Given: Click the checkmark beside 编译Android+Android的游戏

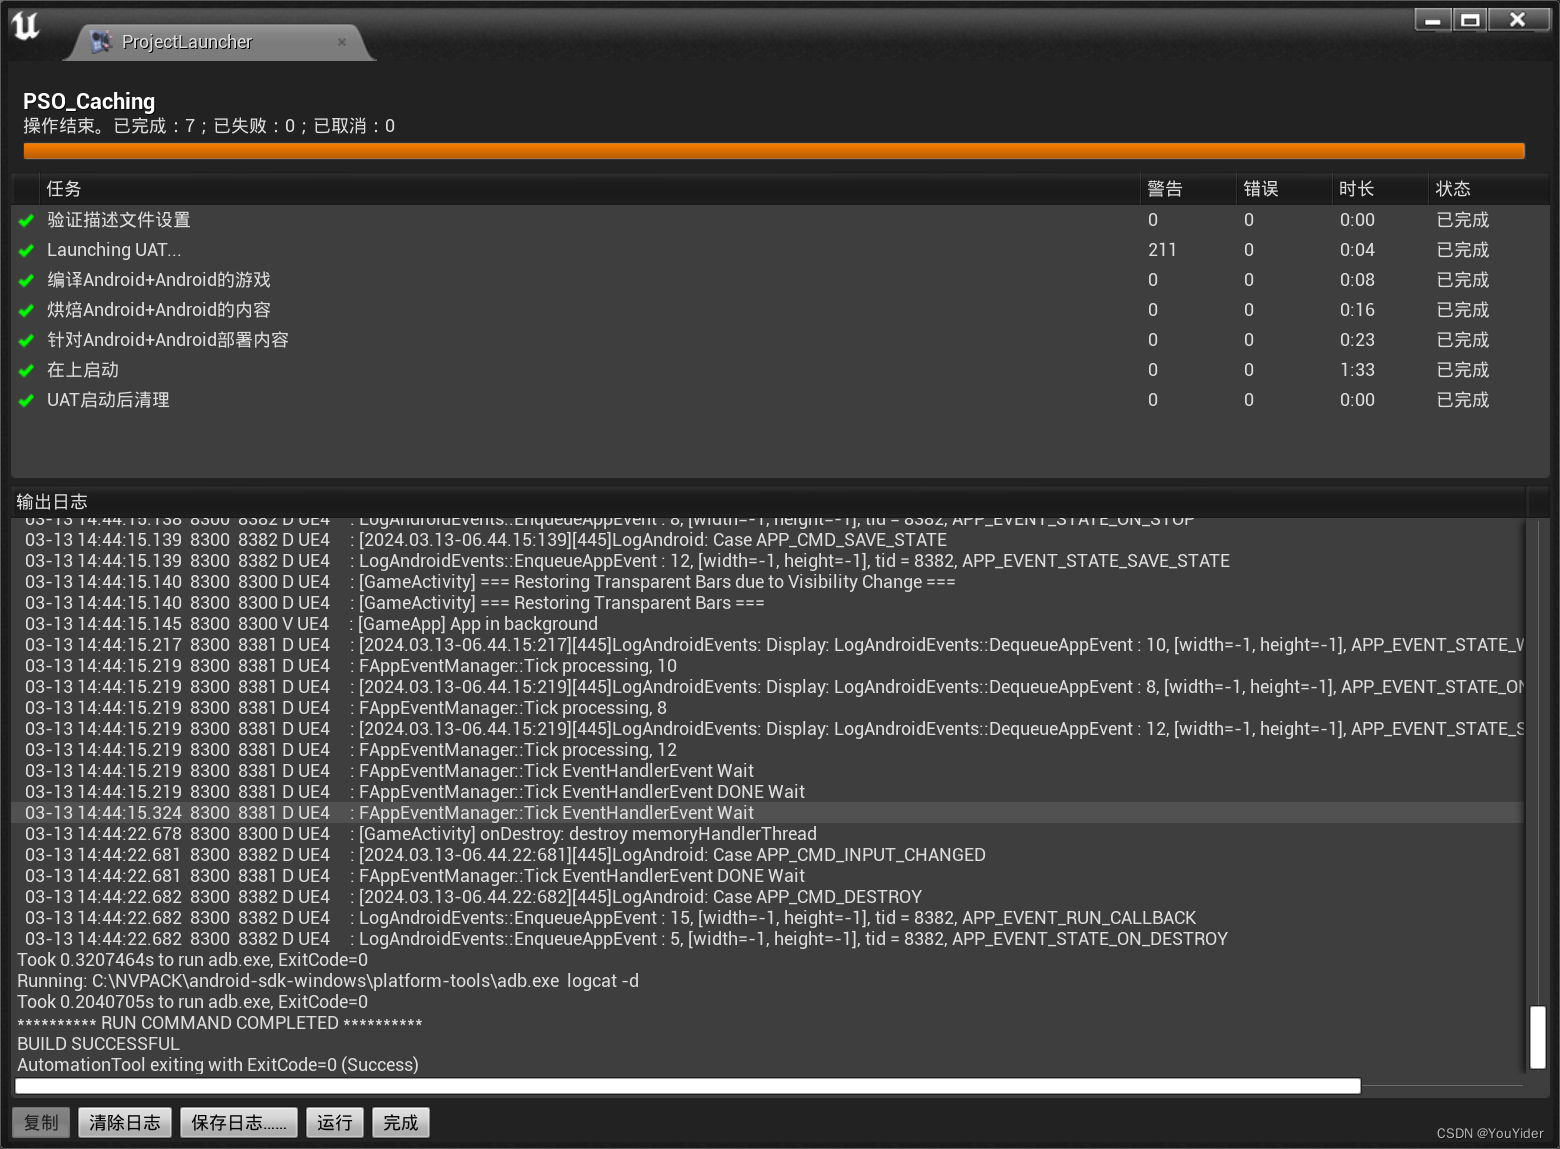Looking at the screenshot, I should (x=26, y=280).
